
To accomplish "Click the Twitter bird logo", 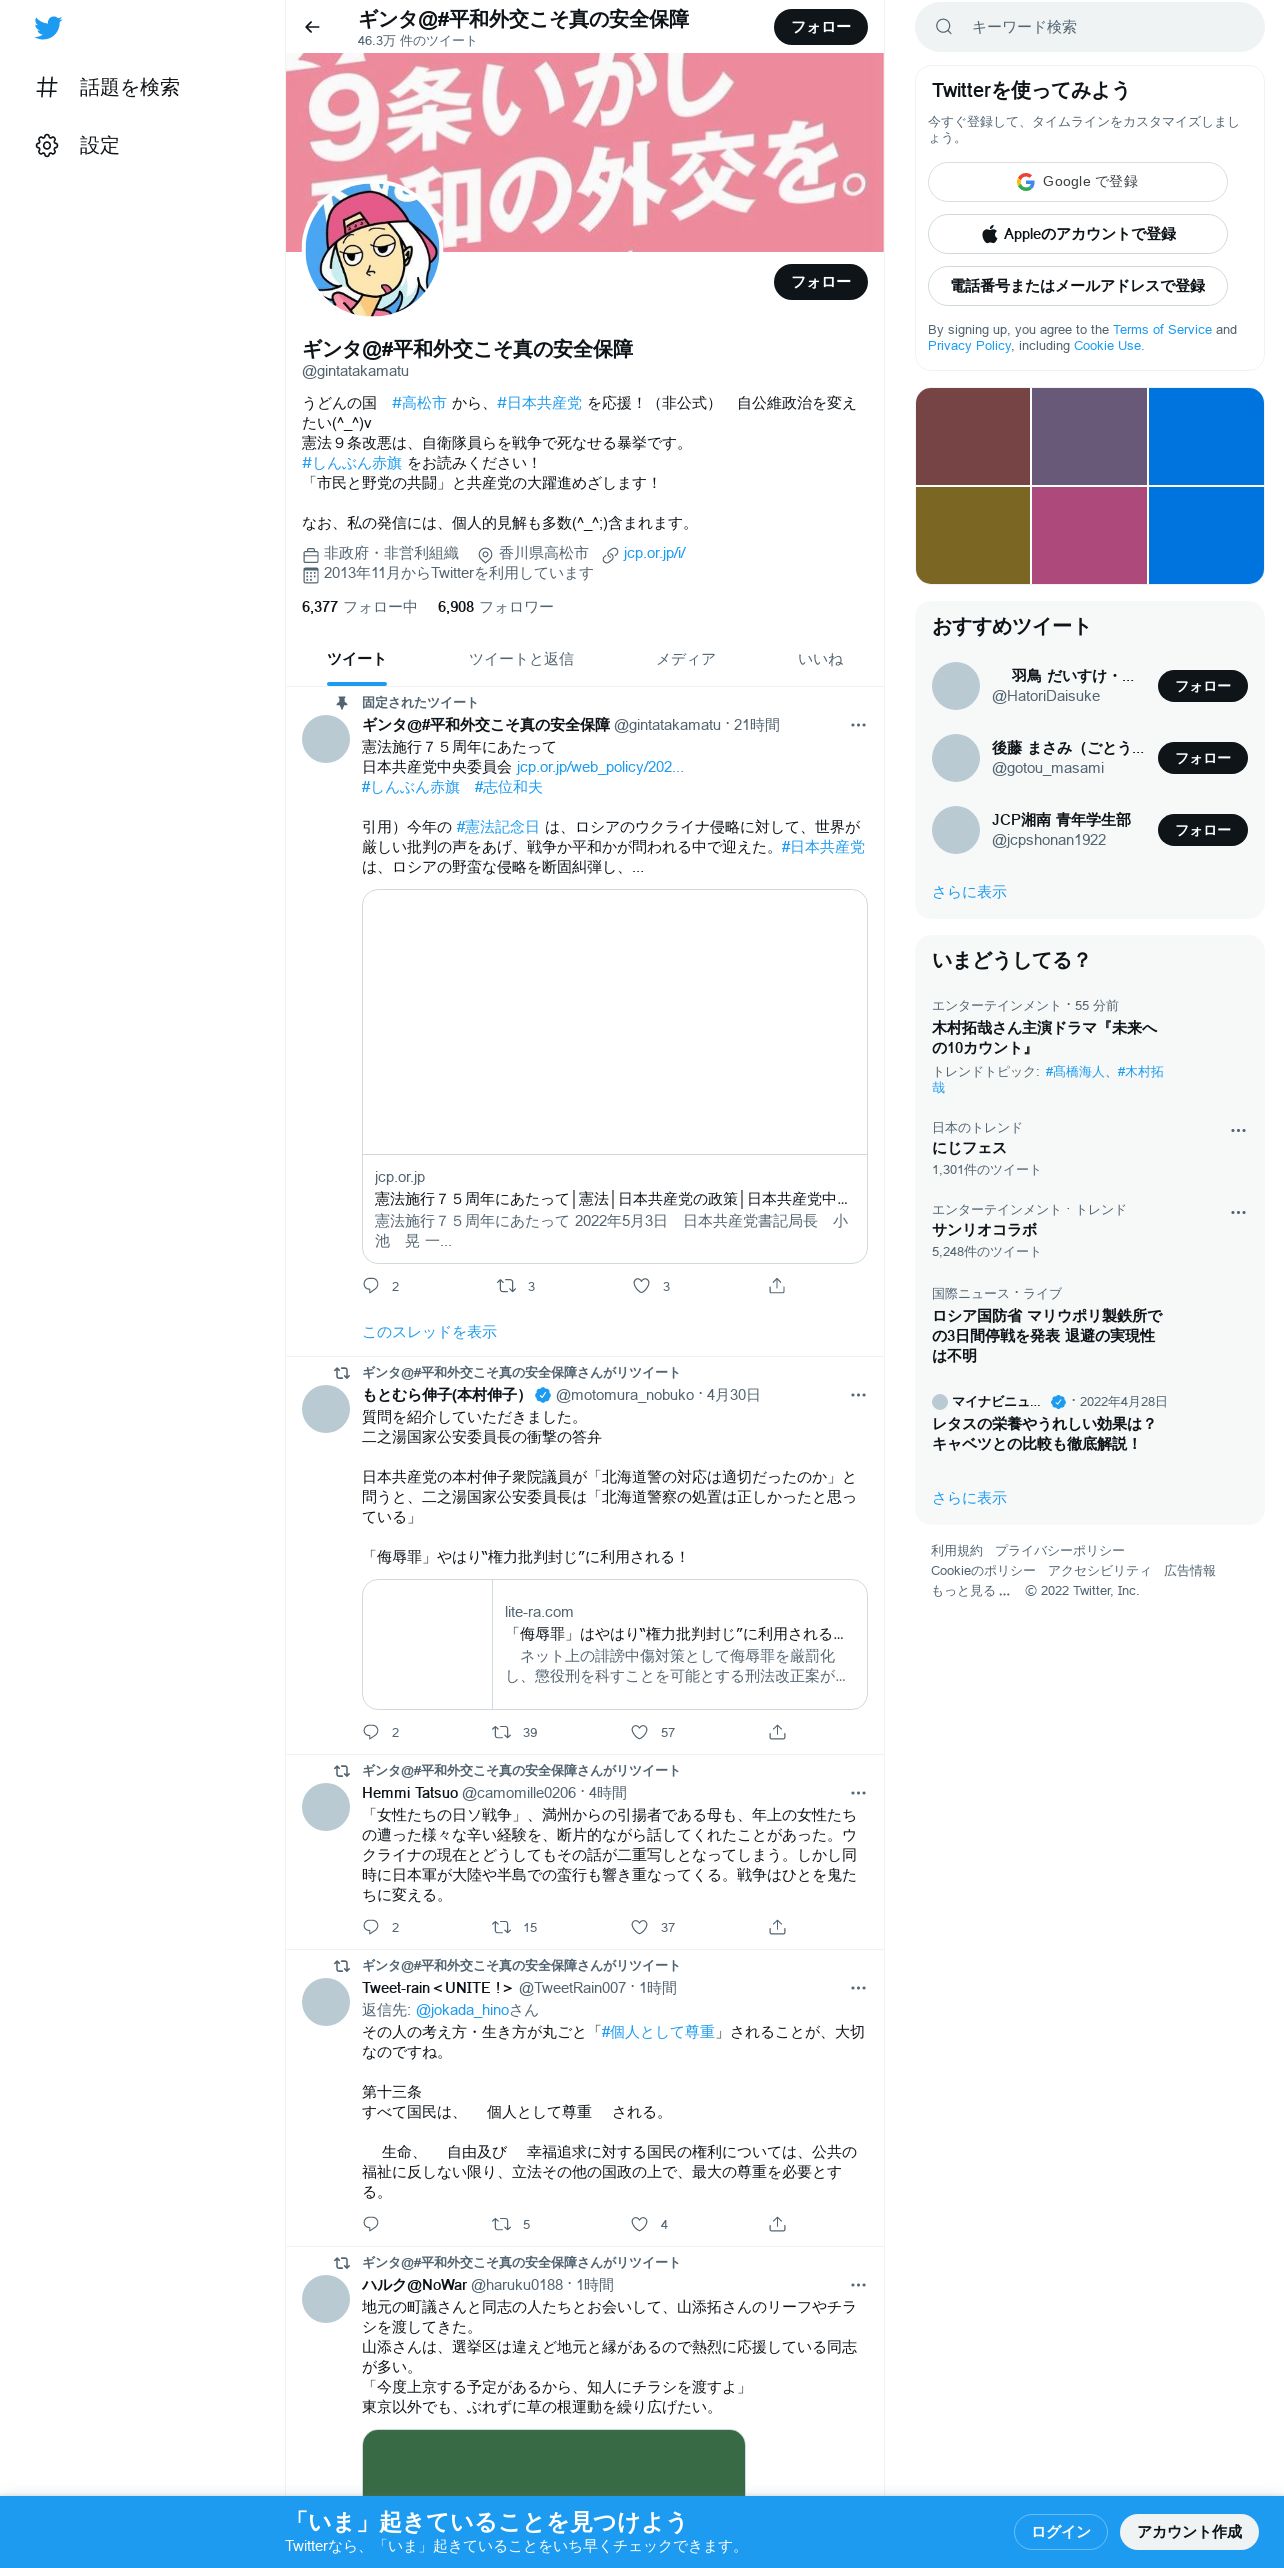I will tap(48, 28).
